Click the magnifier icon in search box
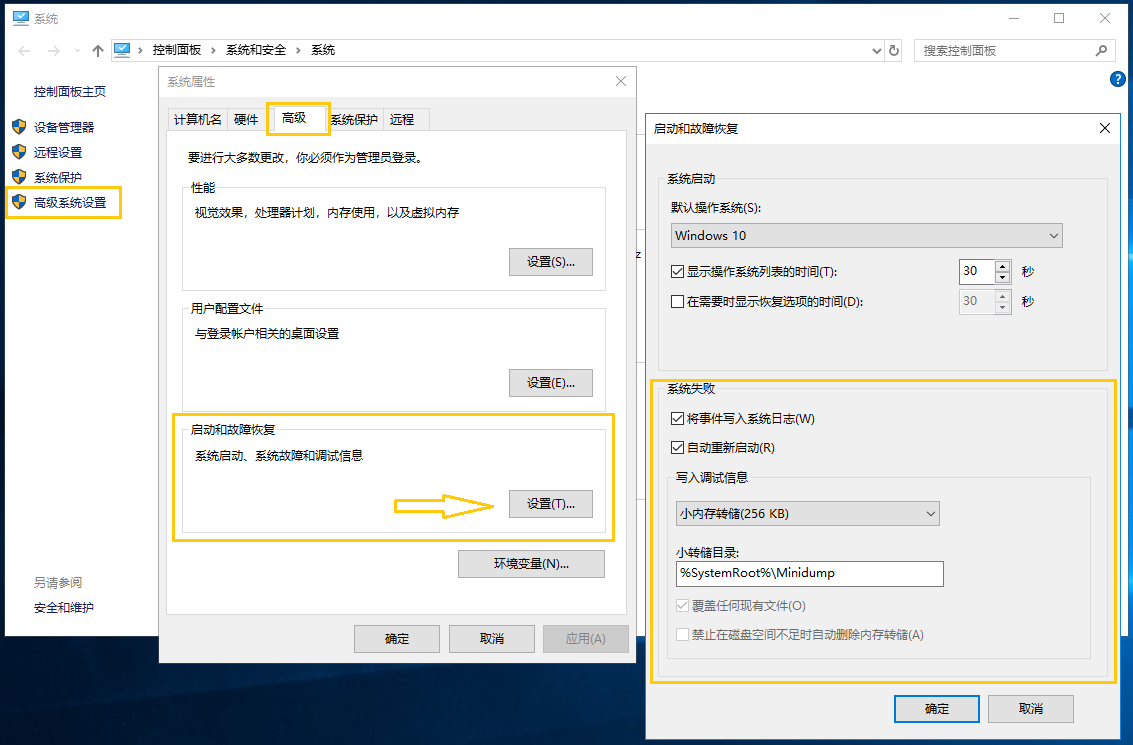The image size is (1133, 745). pos(1101,50)
